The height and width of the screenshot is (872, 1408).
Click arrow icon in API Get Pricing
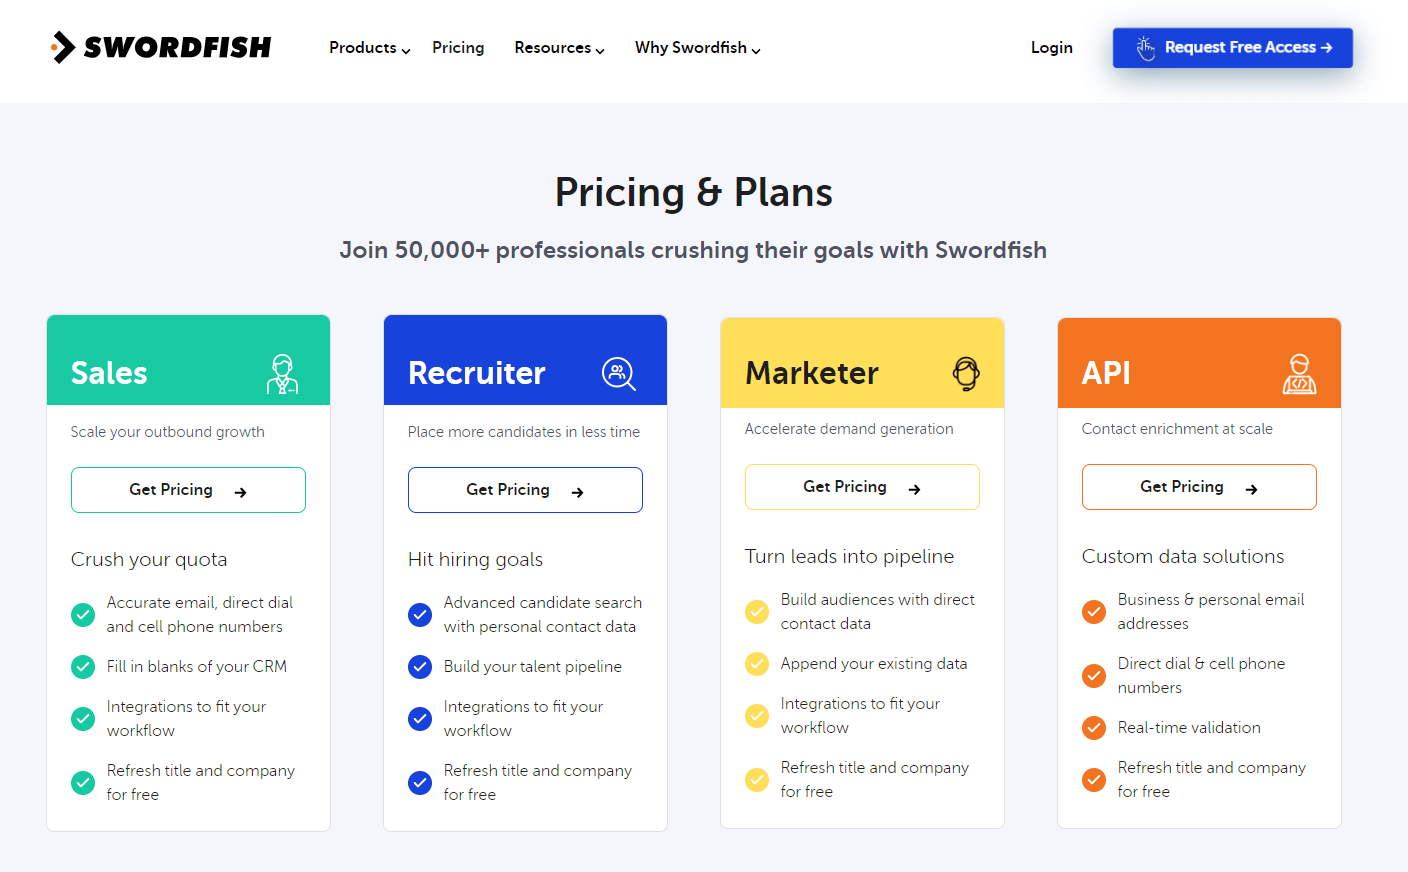1252,489
